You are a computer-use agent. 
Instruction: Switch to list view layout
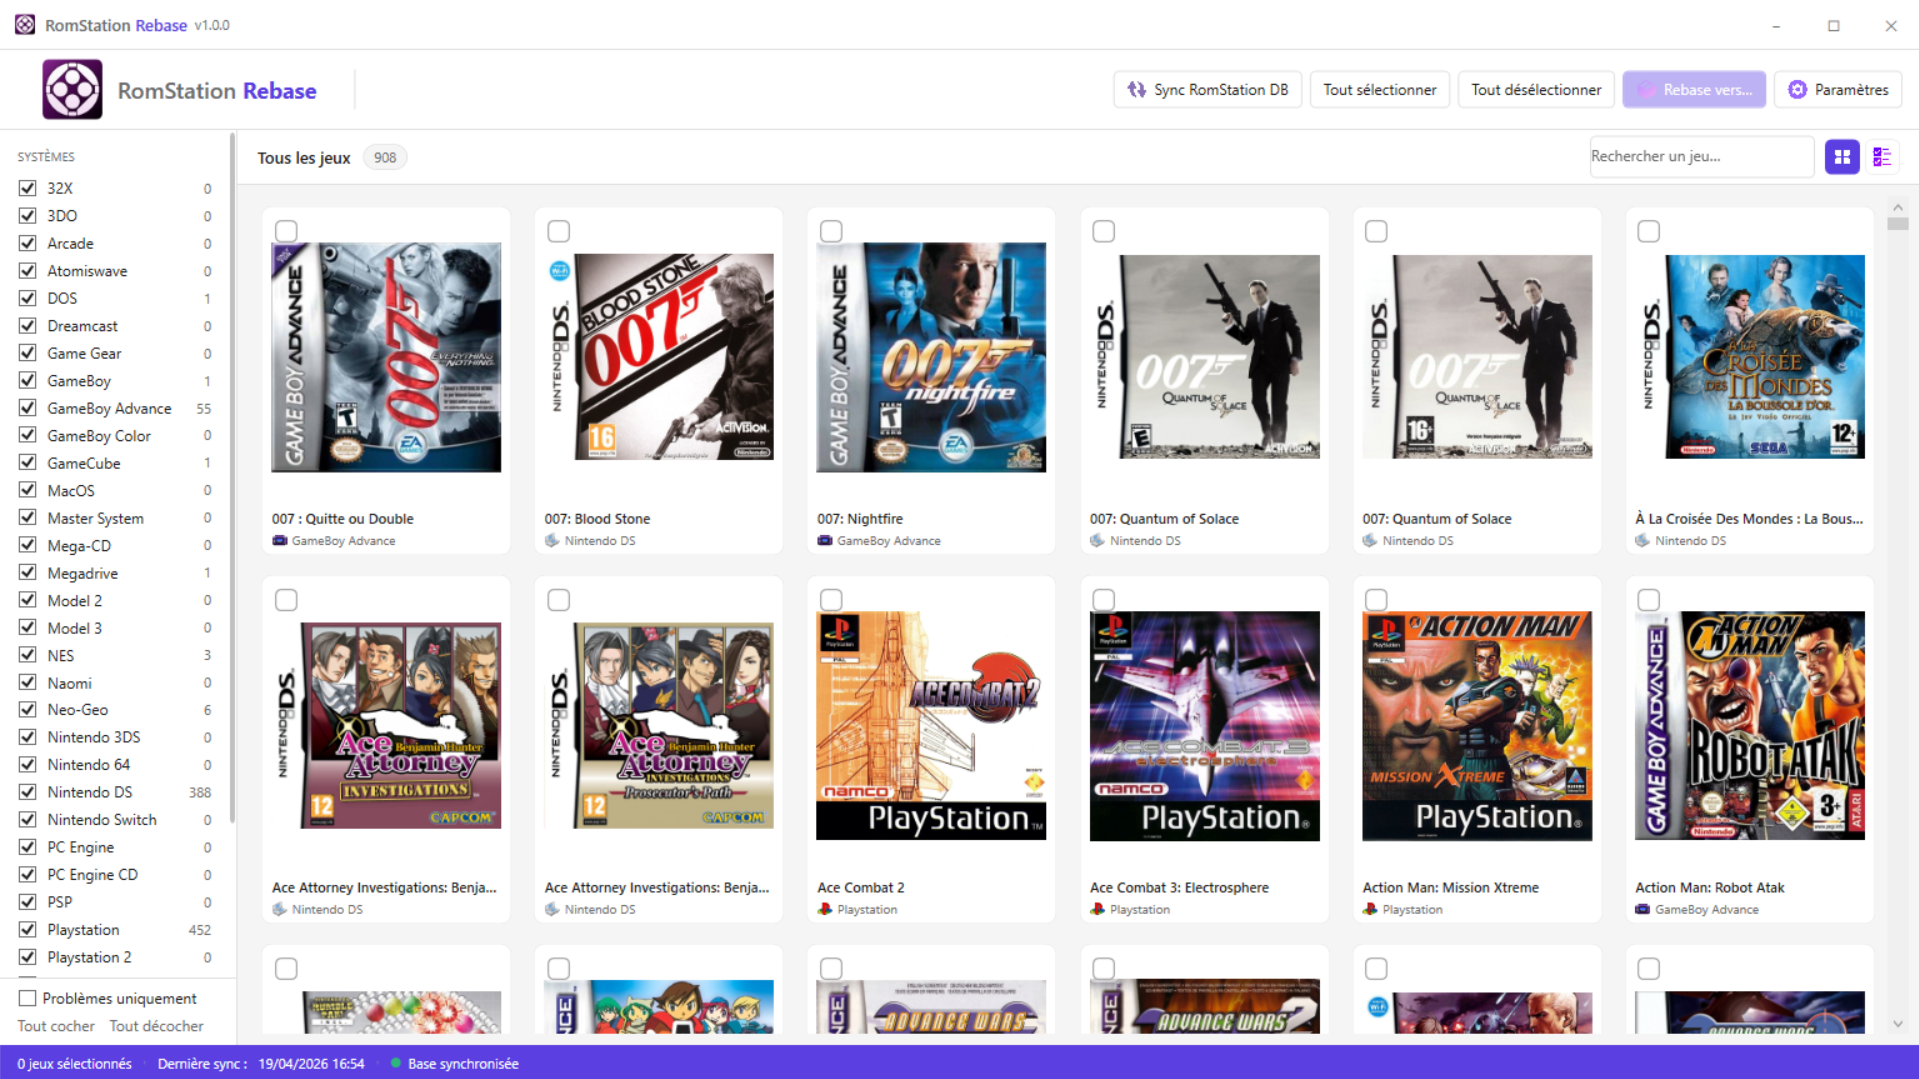[1882, 157]
